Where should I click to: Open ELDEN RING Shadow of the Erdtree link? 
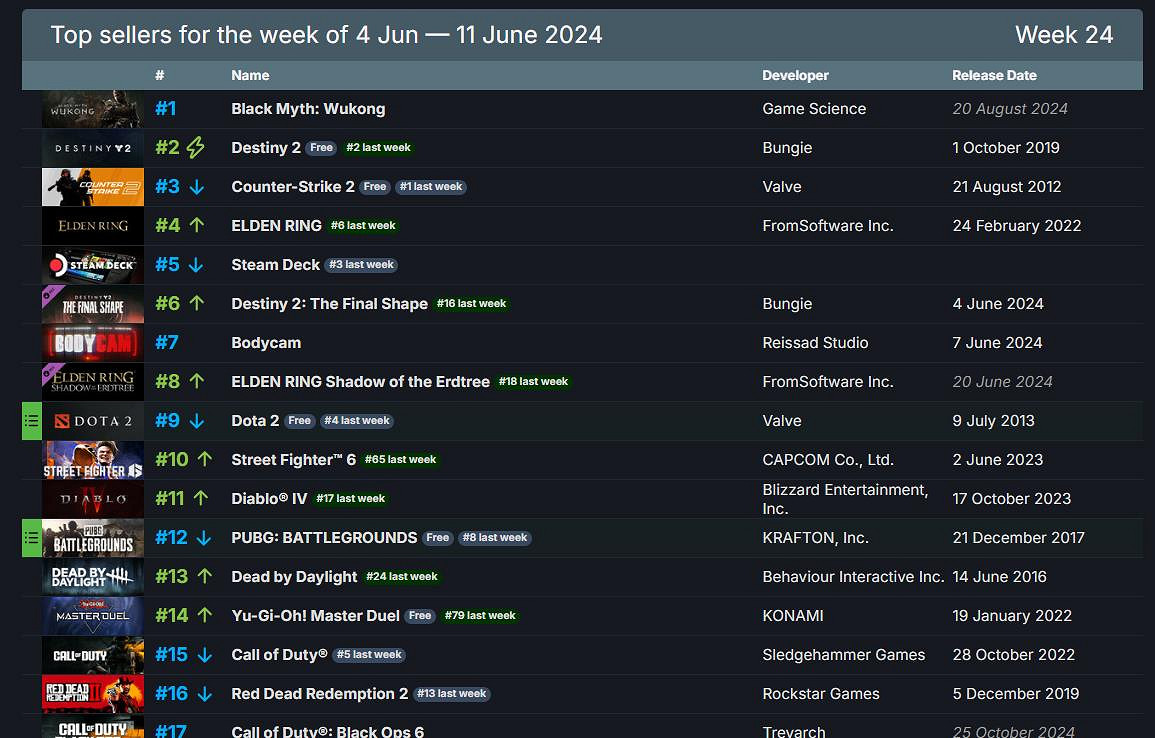360,382
